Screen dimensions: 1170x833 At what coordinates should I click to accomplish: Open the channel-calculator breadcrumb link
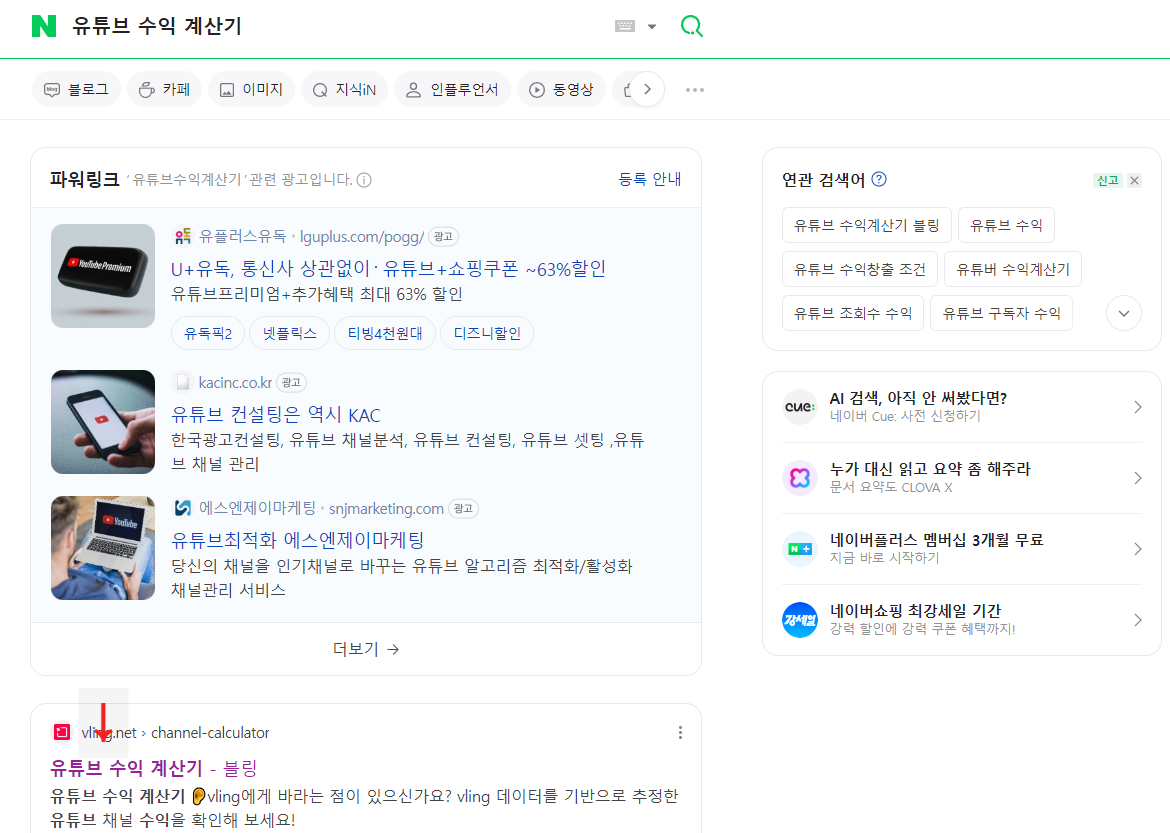coord(210,733)
